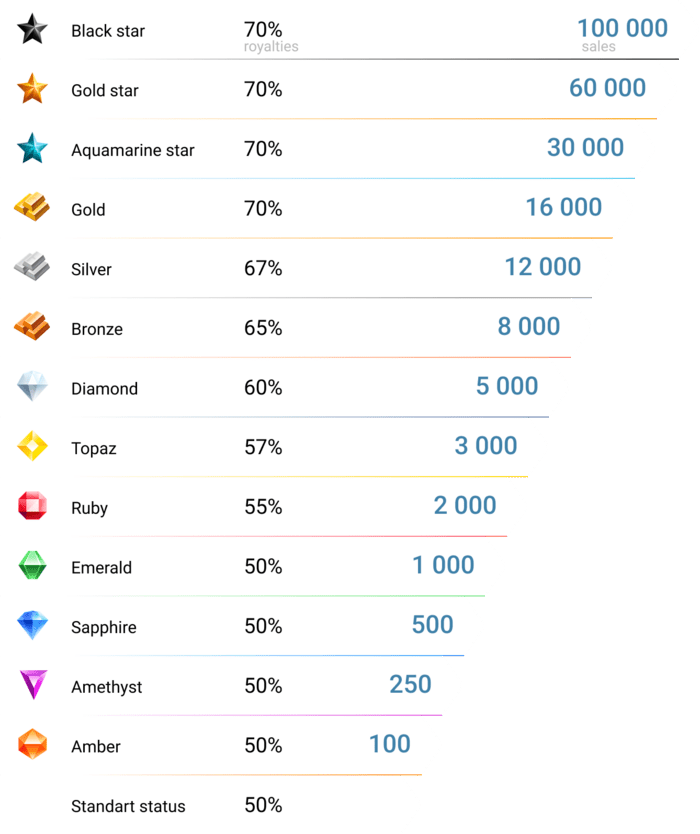Select the yellow Topaz gem icon

click(x=32, y=447)
